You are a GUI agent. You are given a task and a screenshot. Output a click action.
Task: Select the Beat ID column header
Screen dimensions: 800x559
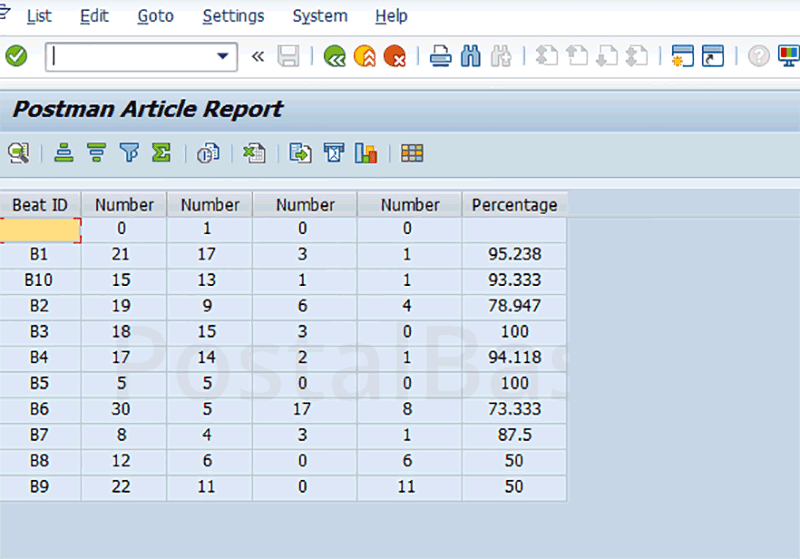click(x=40, y=205)
